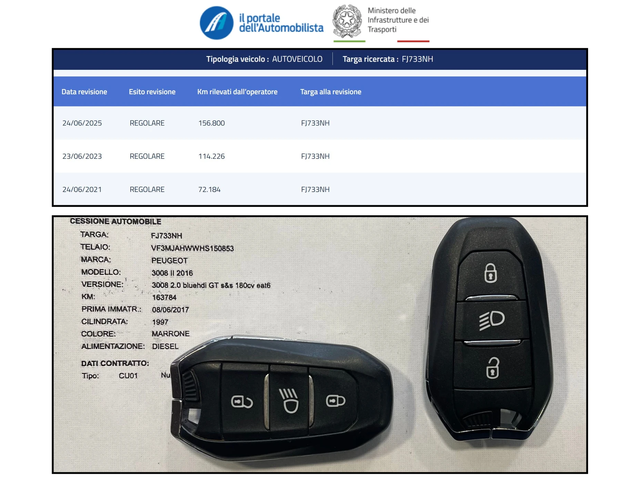
Task: Click REGOLARE in the 23/06/2023 row
Action: click(x=147, y=156)
